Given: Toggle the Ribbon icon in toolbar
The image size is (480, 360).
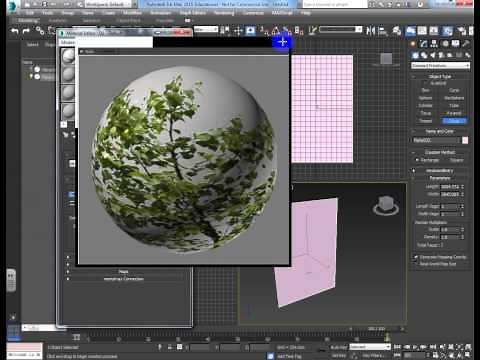Looking at the screenshot, I should 411,31.
